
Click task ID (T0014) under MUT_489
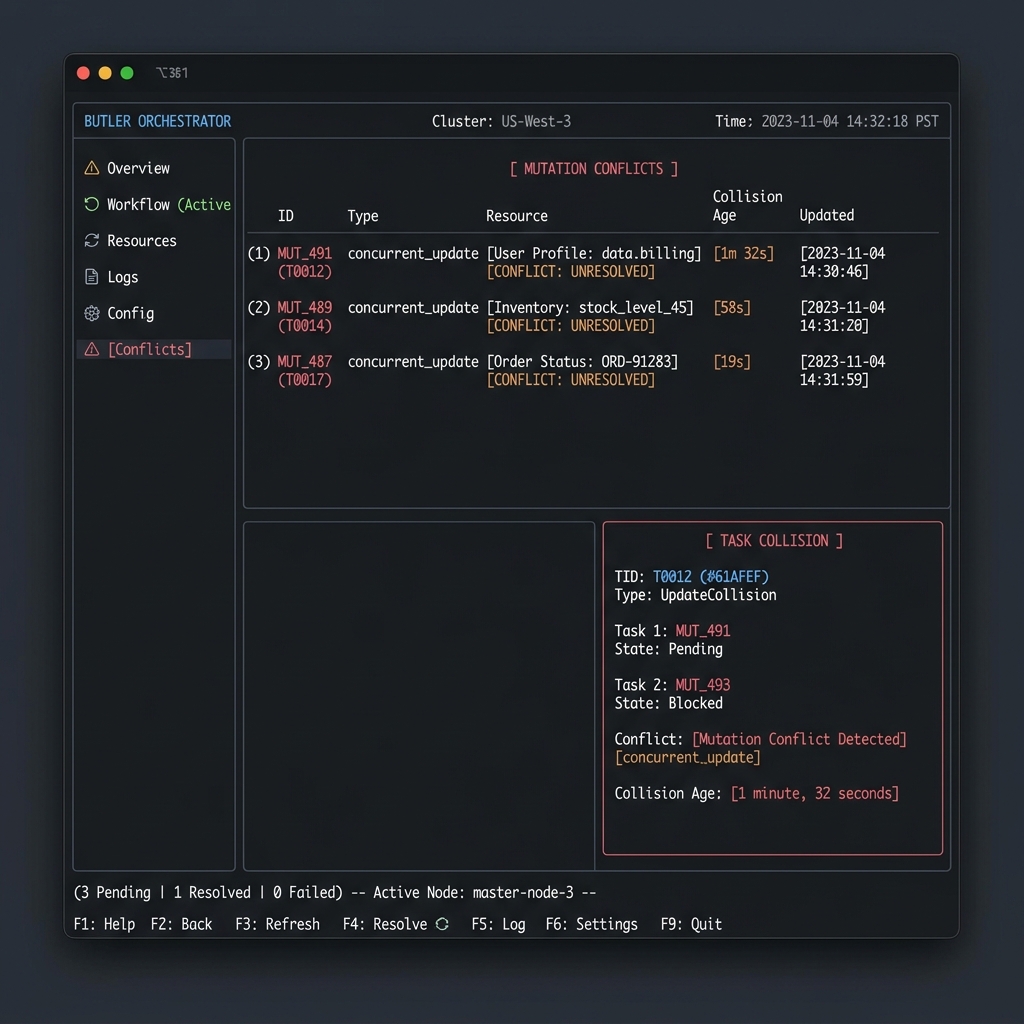pyautogui.click(x=305, y=325)
